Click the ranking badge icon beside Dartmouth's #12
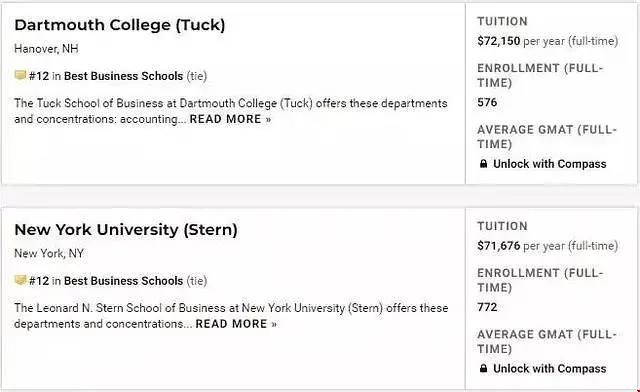The width and height of the screenshot is (640, 392). [20, 75]
